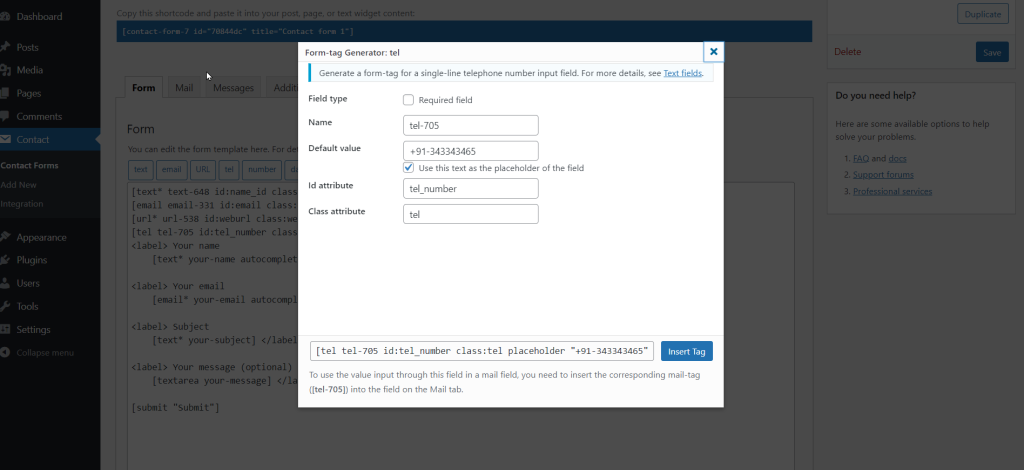Uncheck use text as placeholder option
The height and width of the screenshot is (470, 1024).
point(408,168)
